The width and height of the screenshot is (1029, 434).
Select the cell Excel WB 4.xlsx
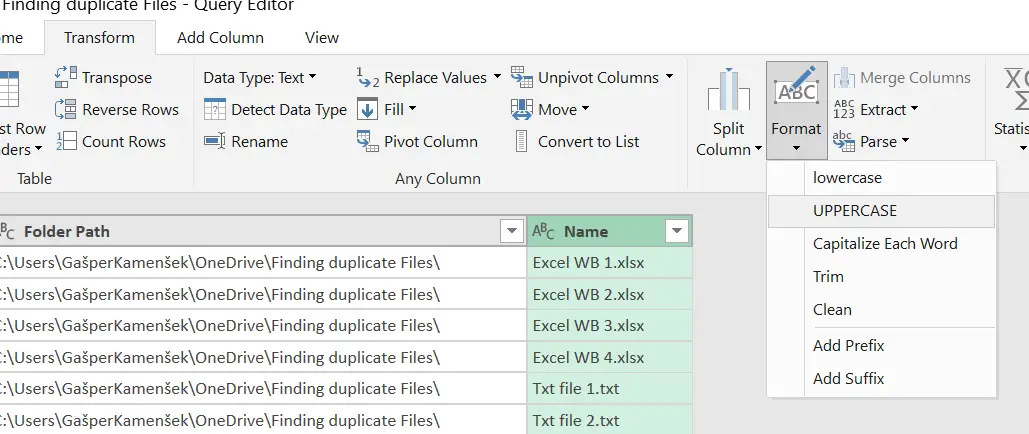[610, 357]
